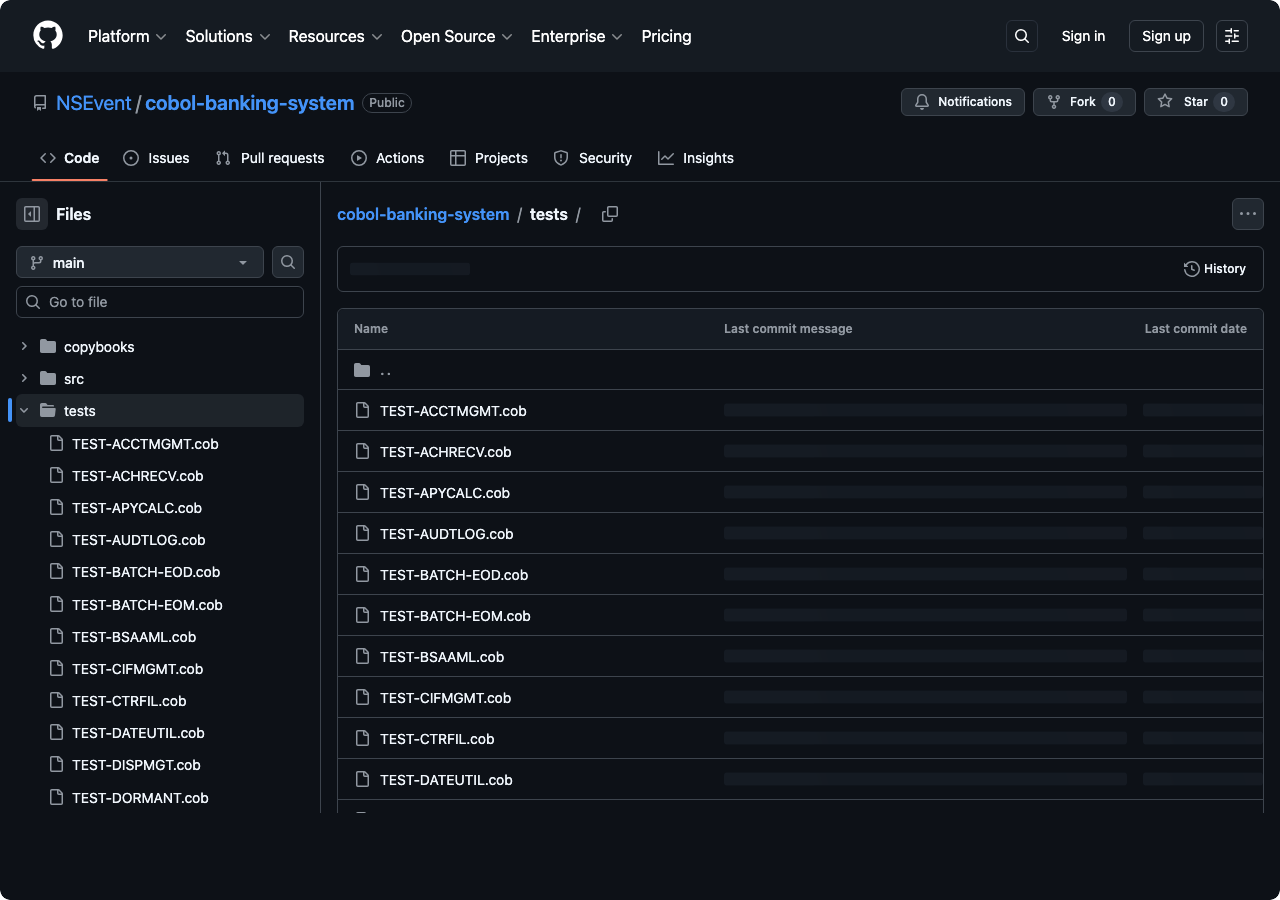Collapse the tests folder in tree
The width and height of the screenshot is (1280, 900).
tap(24, 411)
